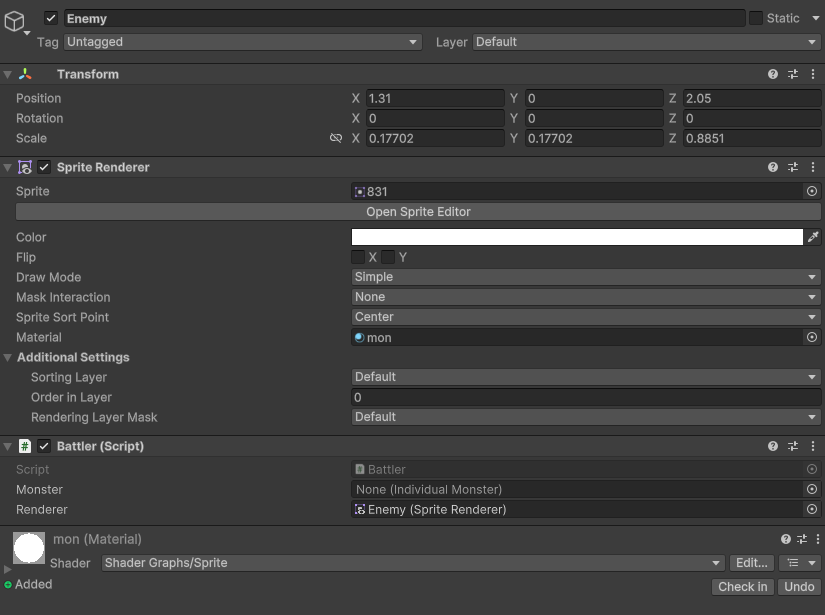Toggle the constrained proportions link for Scale
This screenshot has height=615, width=825.
pos(336,138)
